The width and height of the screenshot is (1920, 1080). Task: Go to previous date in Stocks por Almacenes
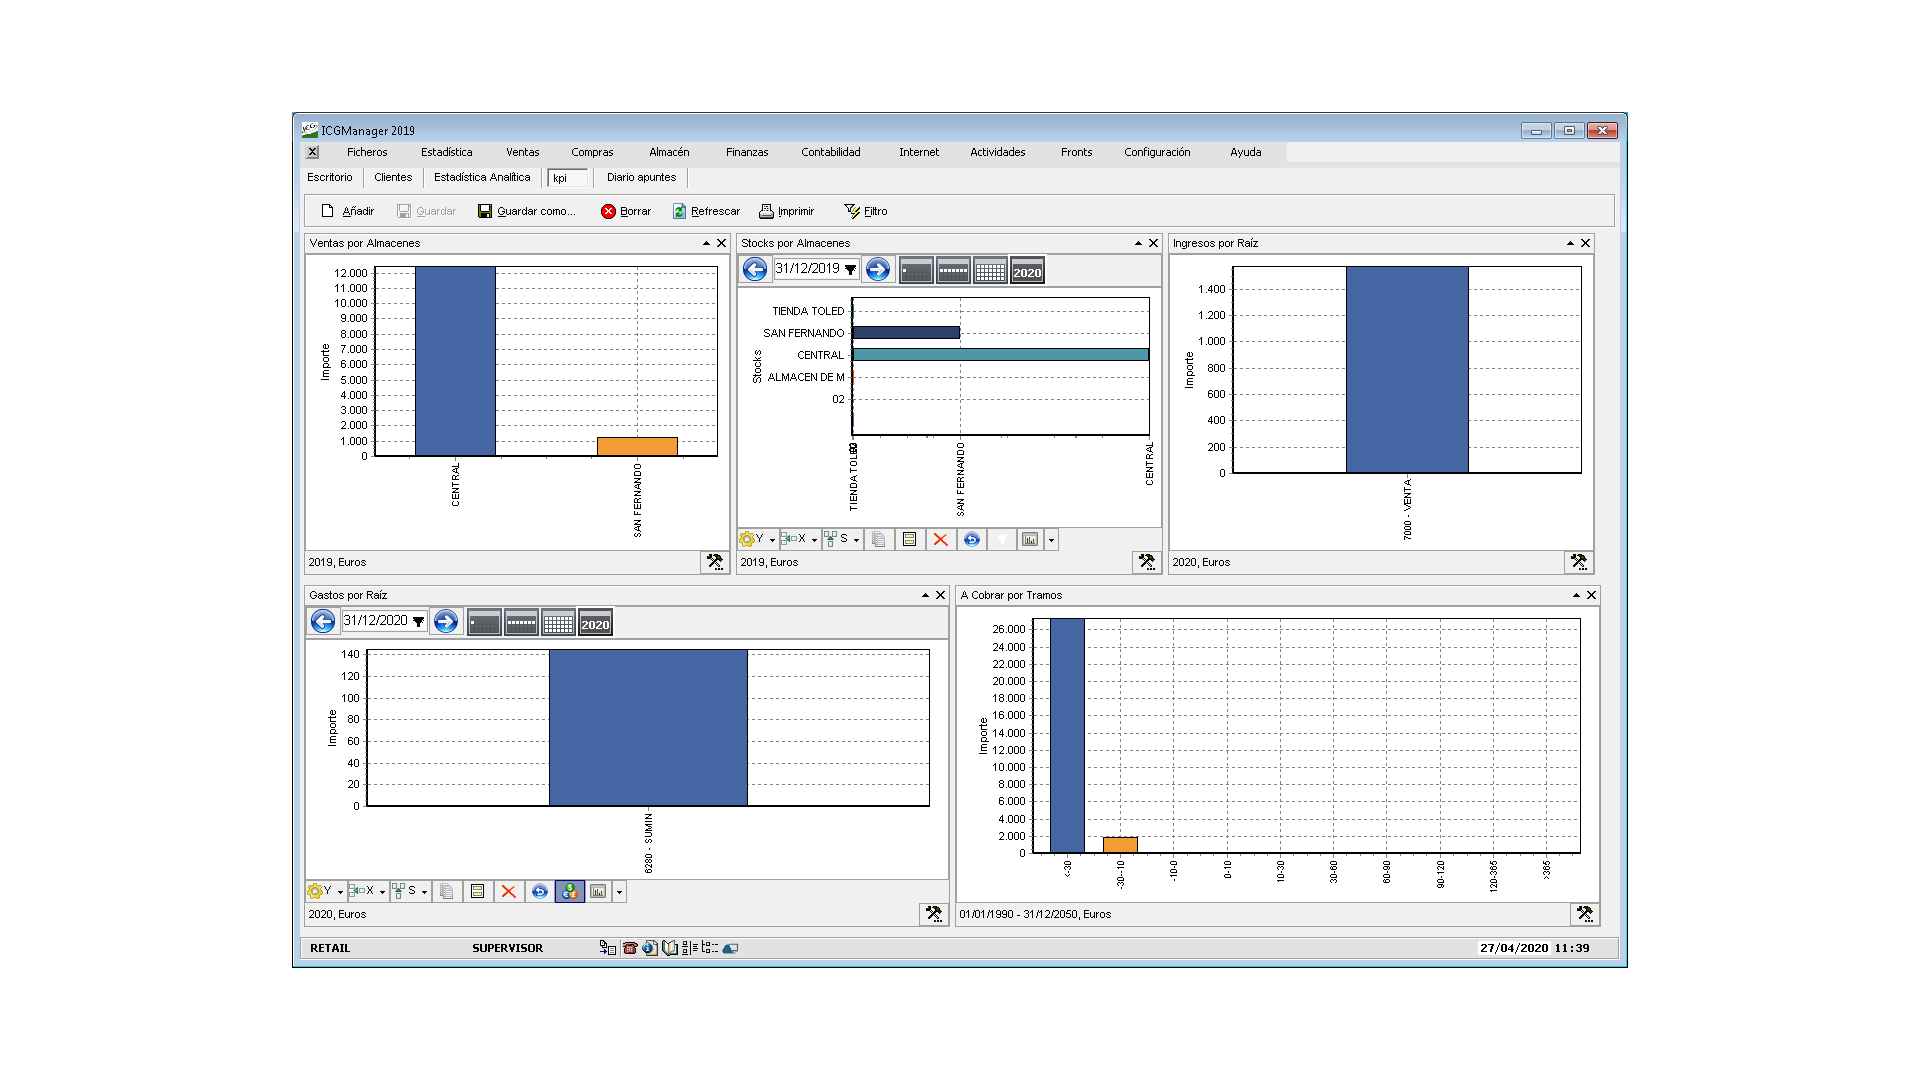tap(755, 269)
